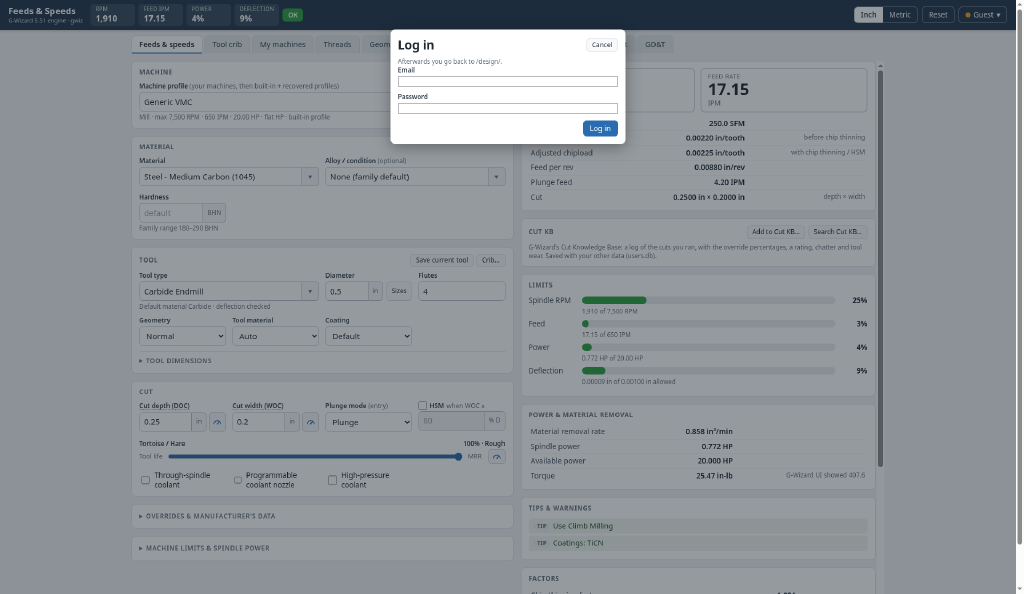This screenshot has height=594, width=1024.
Task: Cancel the Log in dialog
Action: click(x=601, y=45)
